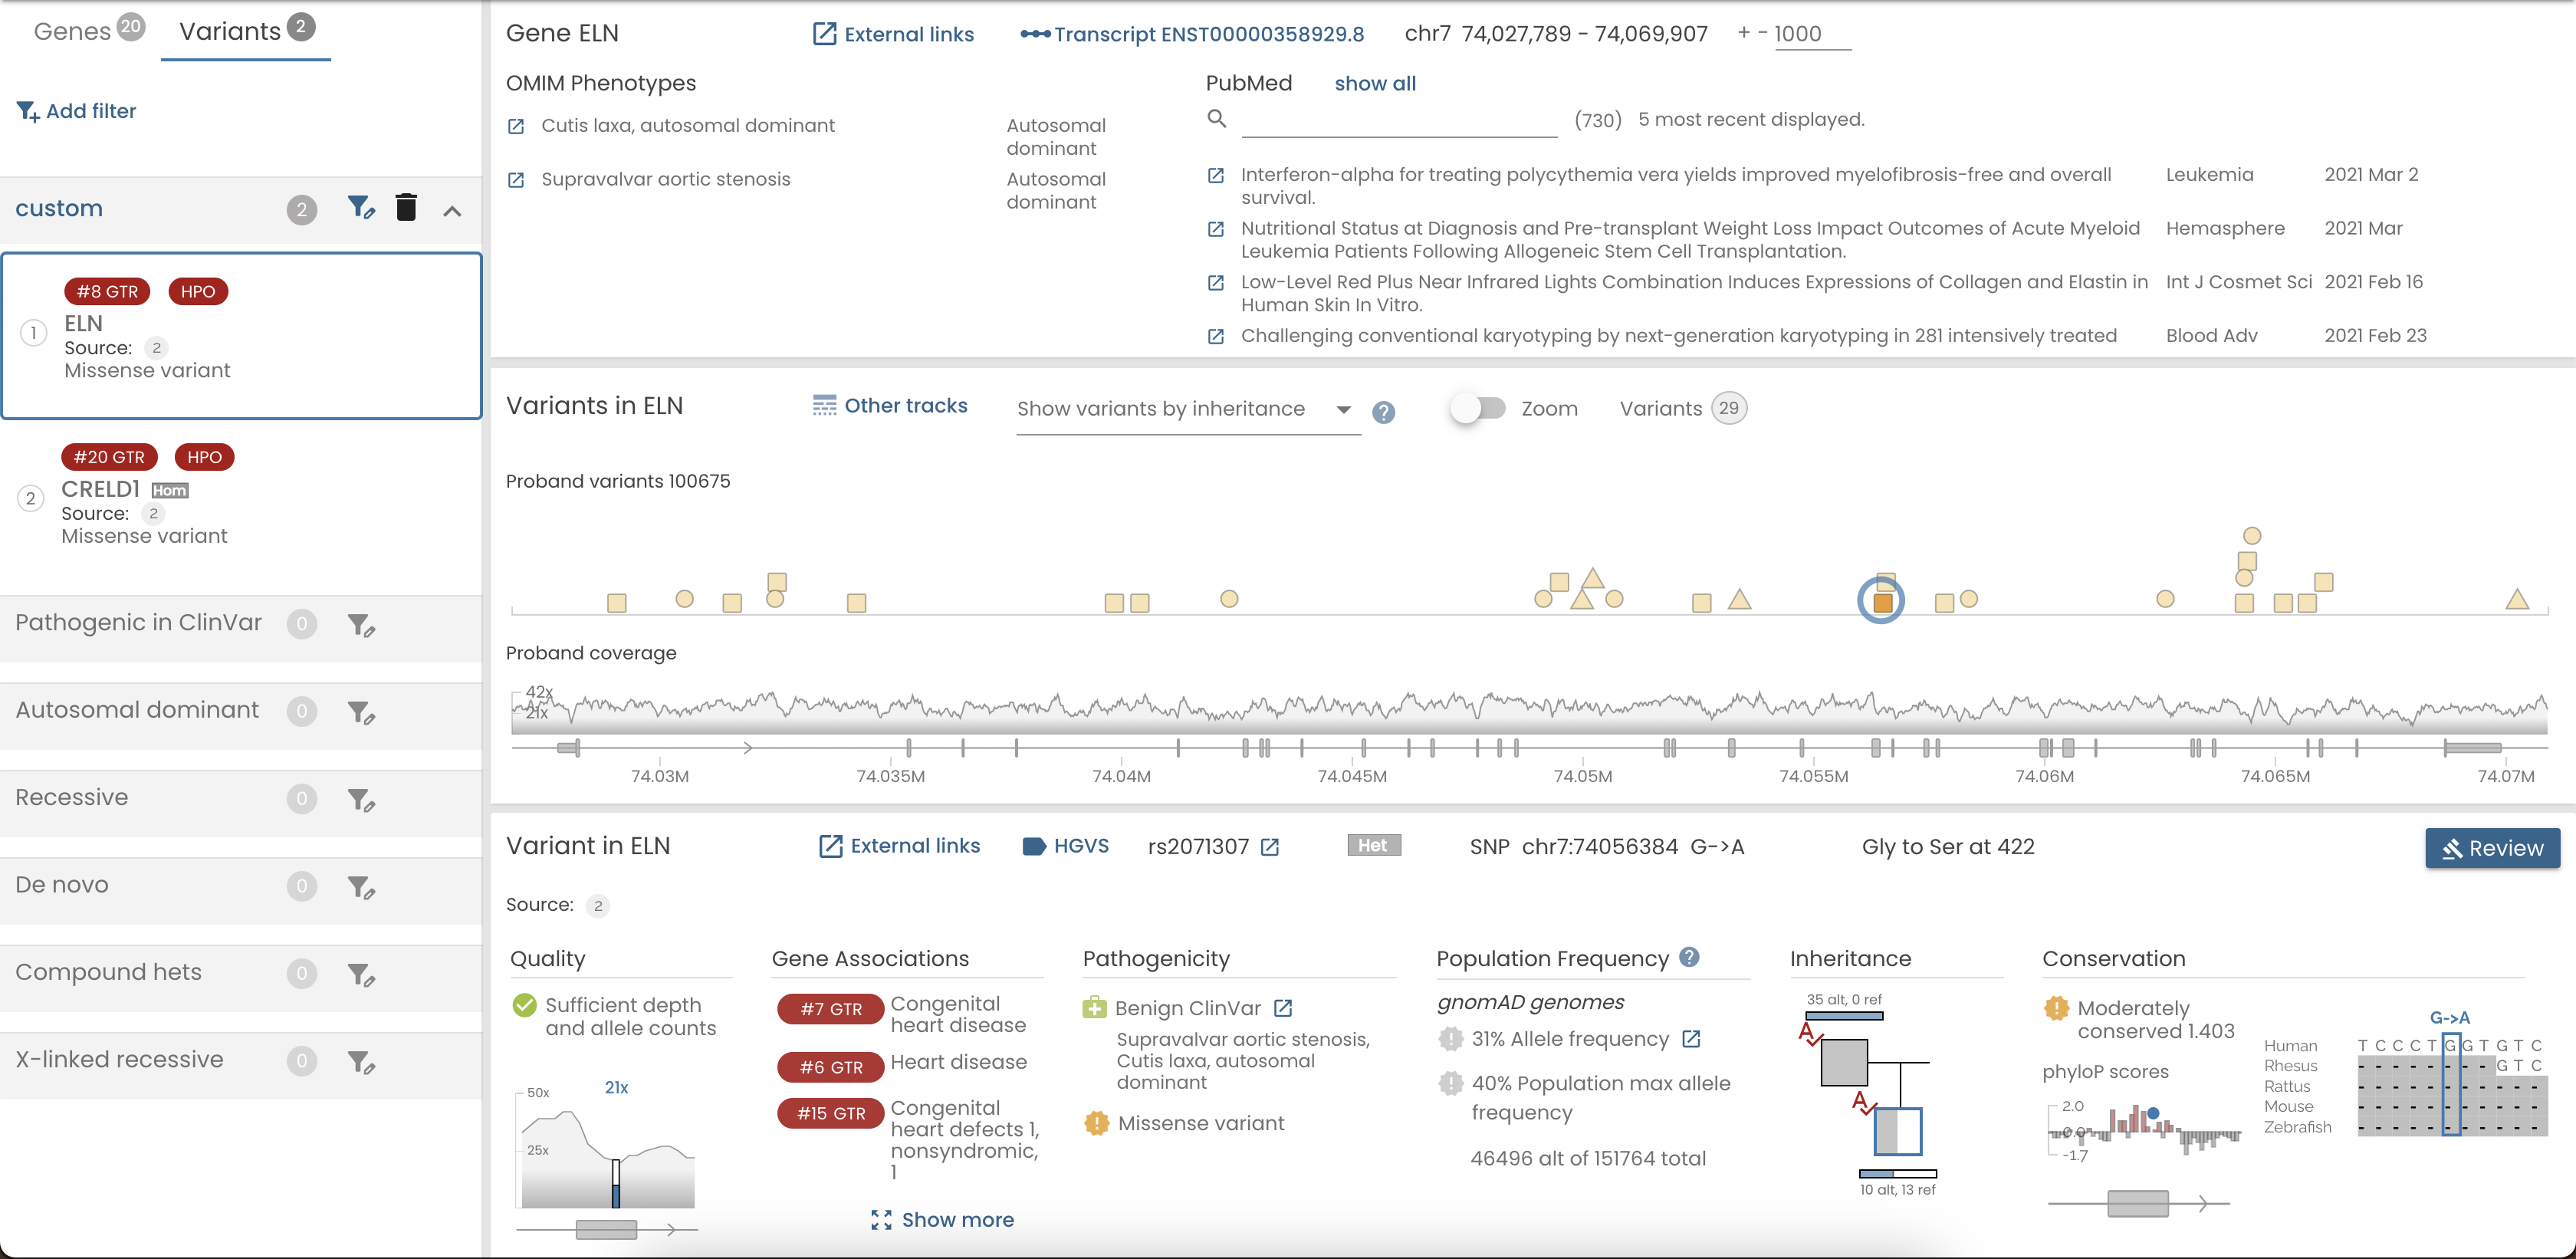The image size is (2576, 1259).
Task: Click the Add filter icon
Action: pos(27,111)
